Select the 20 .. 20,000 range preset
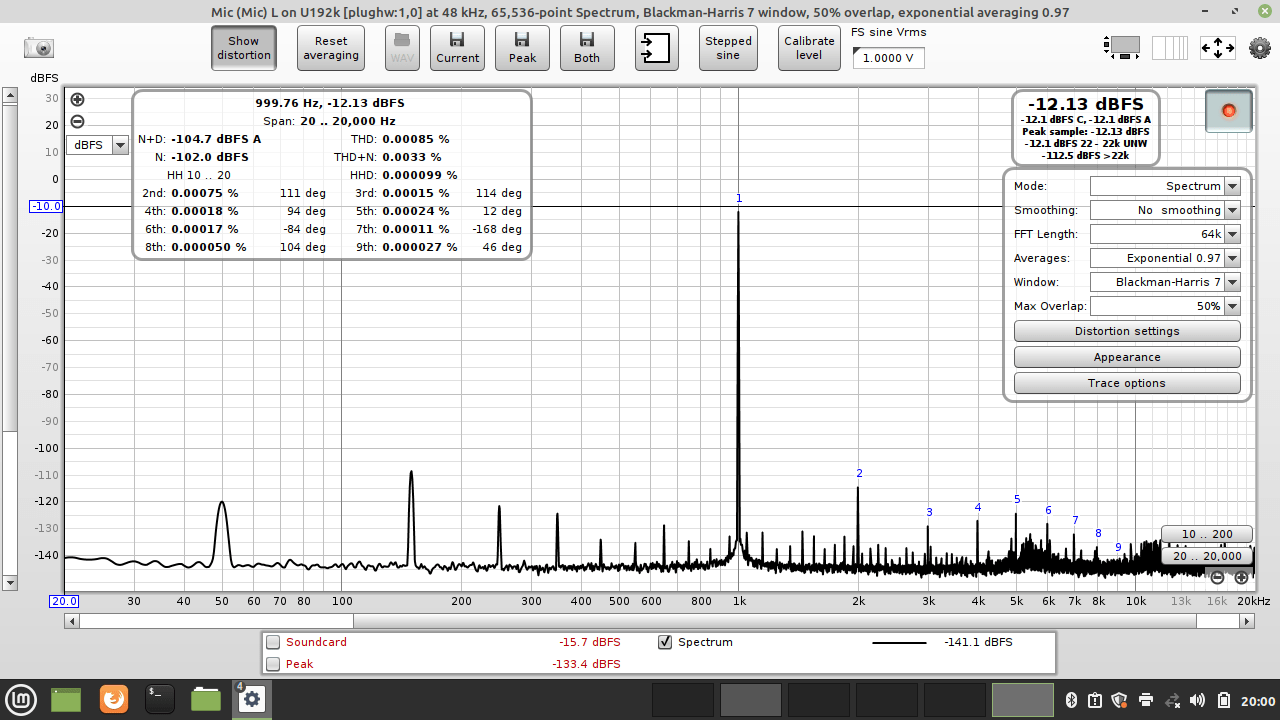The width and height of the screenshot is (1280, 720). 1207,556
